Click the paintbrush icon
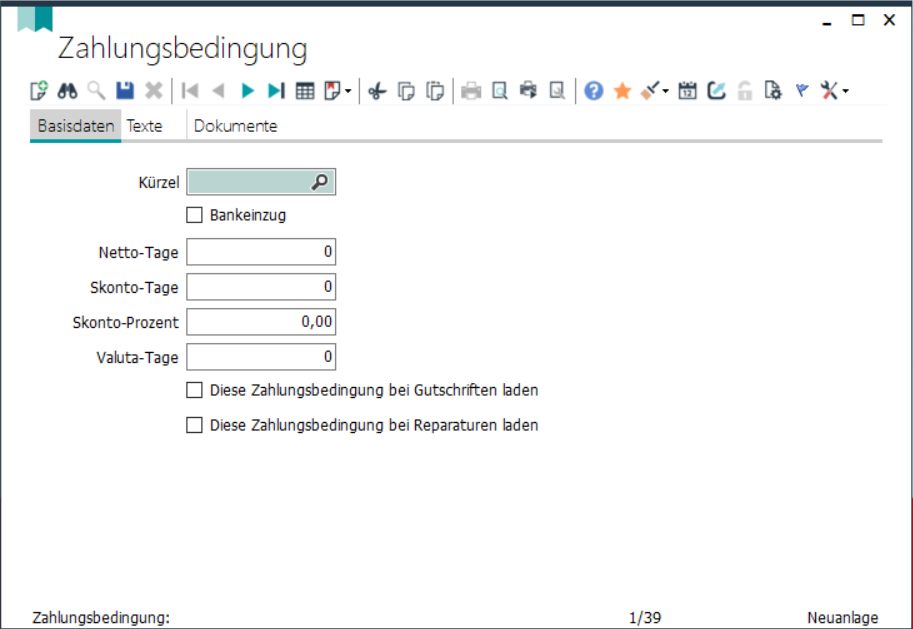This screenshot has width=913, height=629. [650, 91]
